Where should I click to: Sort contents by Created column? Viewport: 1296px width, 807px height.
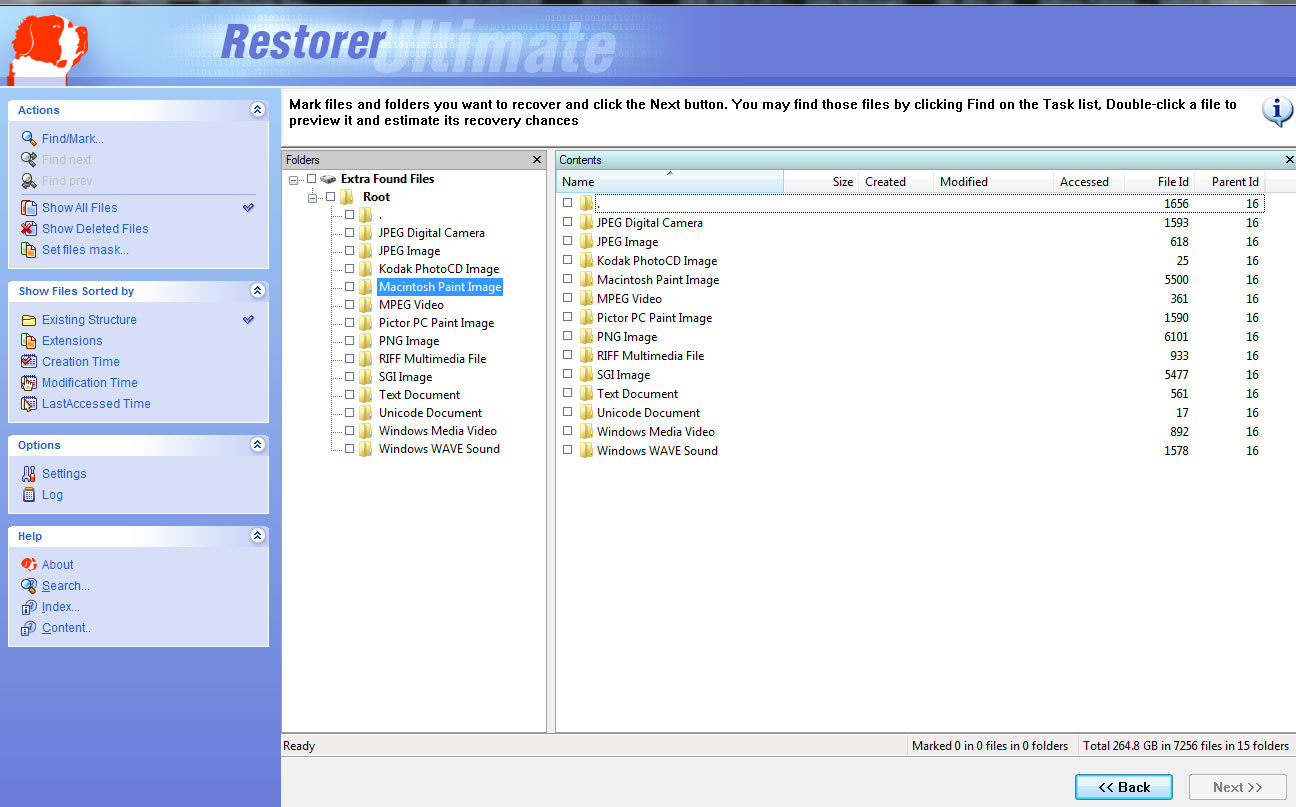click(x=896, y=182)
